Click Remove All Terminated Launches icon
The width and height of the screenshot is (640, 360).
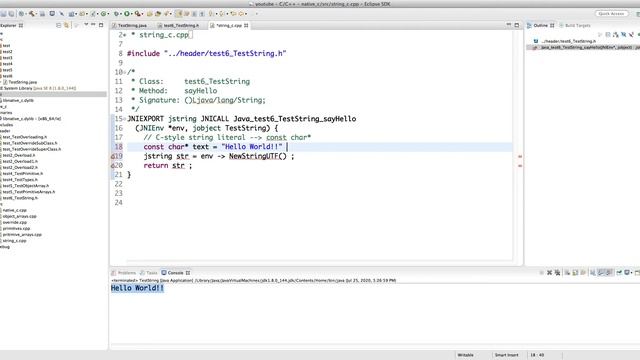click(558, 273)
